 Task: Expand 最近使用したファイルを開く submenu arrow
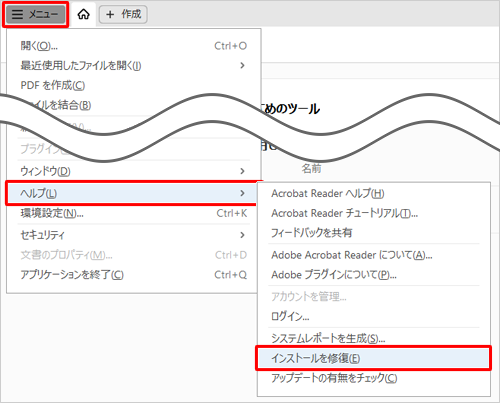pyautogui.click(x=242, y=65)
